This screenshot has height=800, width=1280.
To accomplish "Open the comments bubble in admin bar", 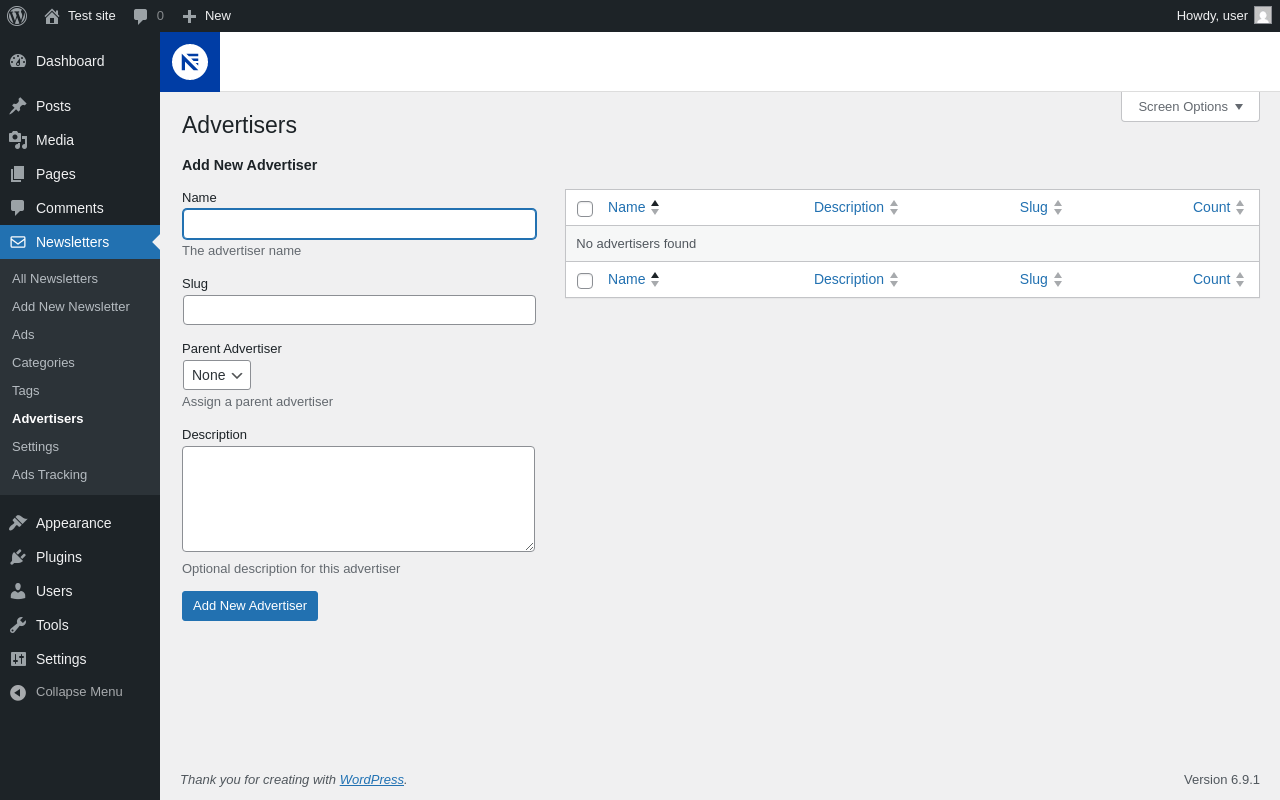I will click(141, 16).
